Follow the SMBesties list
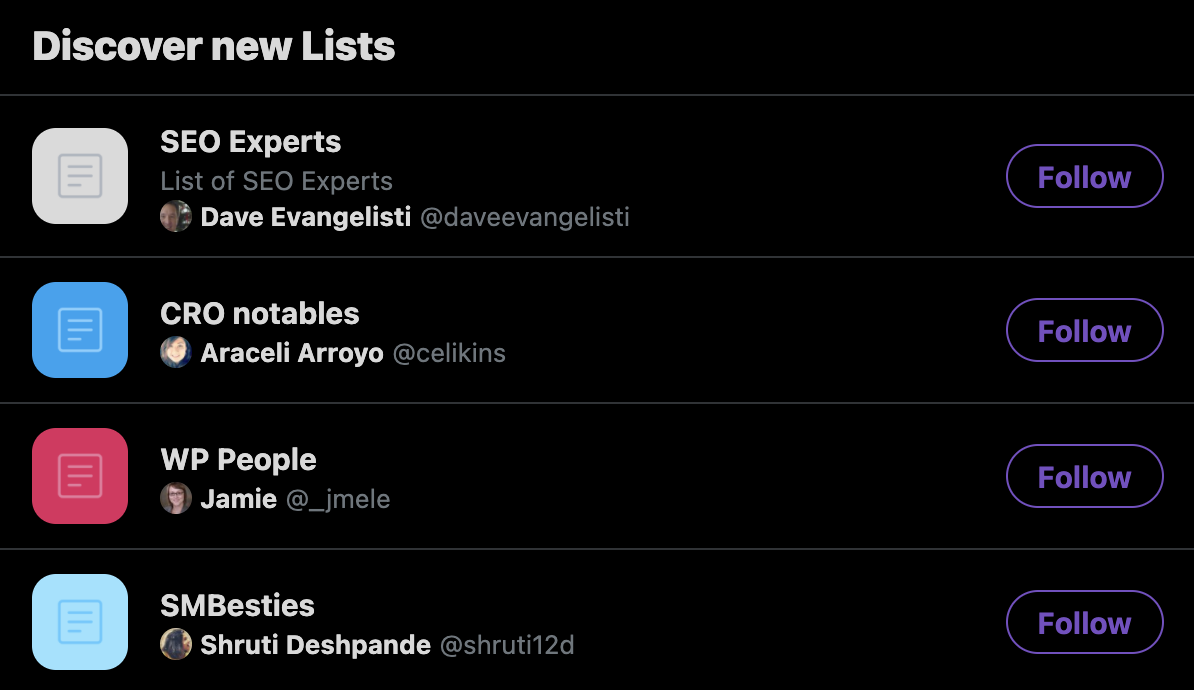 point(1084,622)
